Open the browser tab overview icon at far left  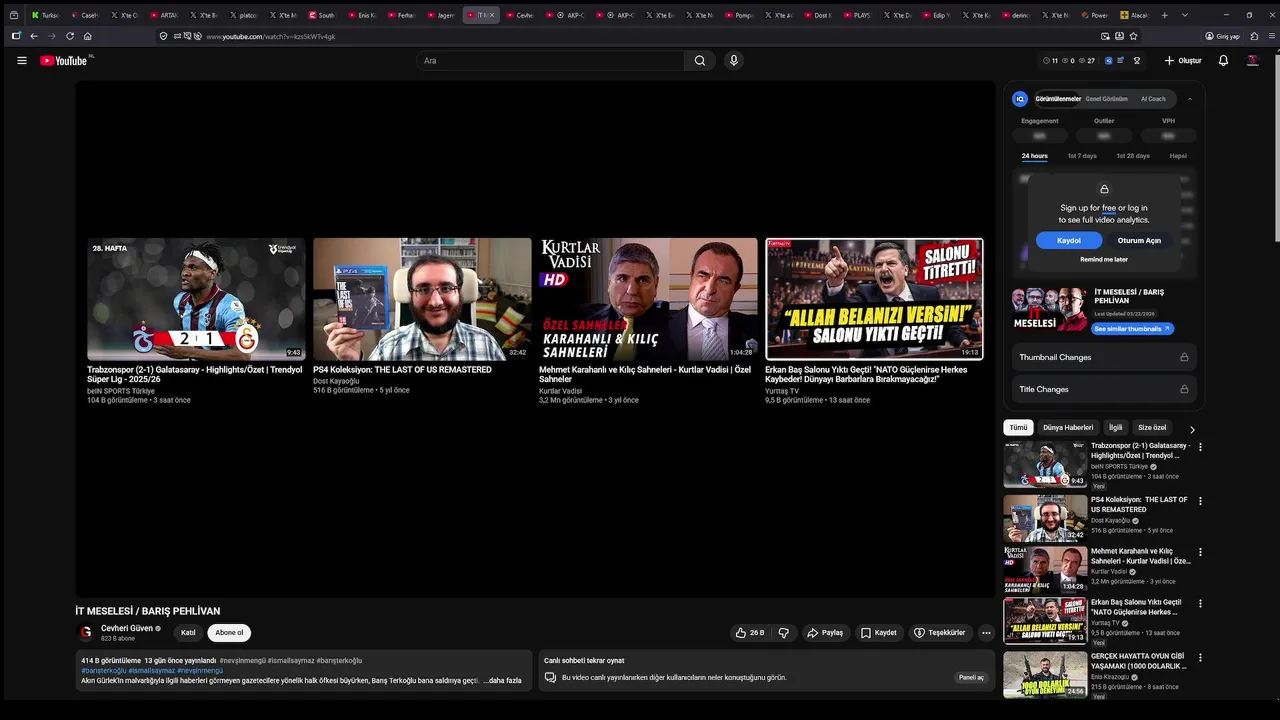pos(14,15)
